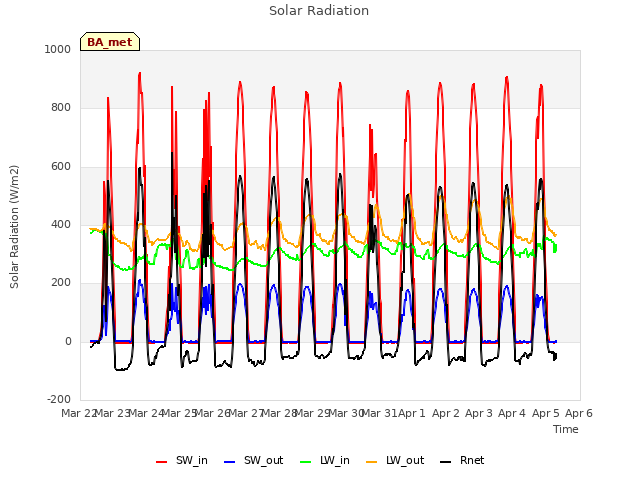Click the Time x-axis label
Viewport: 640px width, 480px height.
tap(566, 429)
